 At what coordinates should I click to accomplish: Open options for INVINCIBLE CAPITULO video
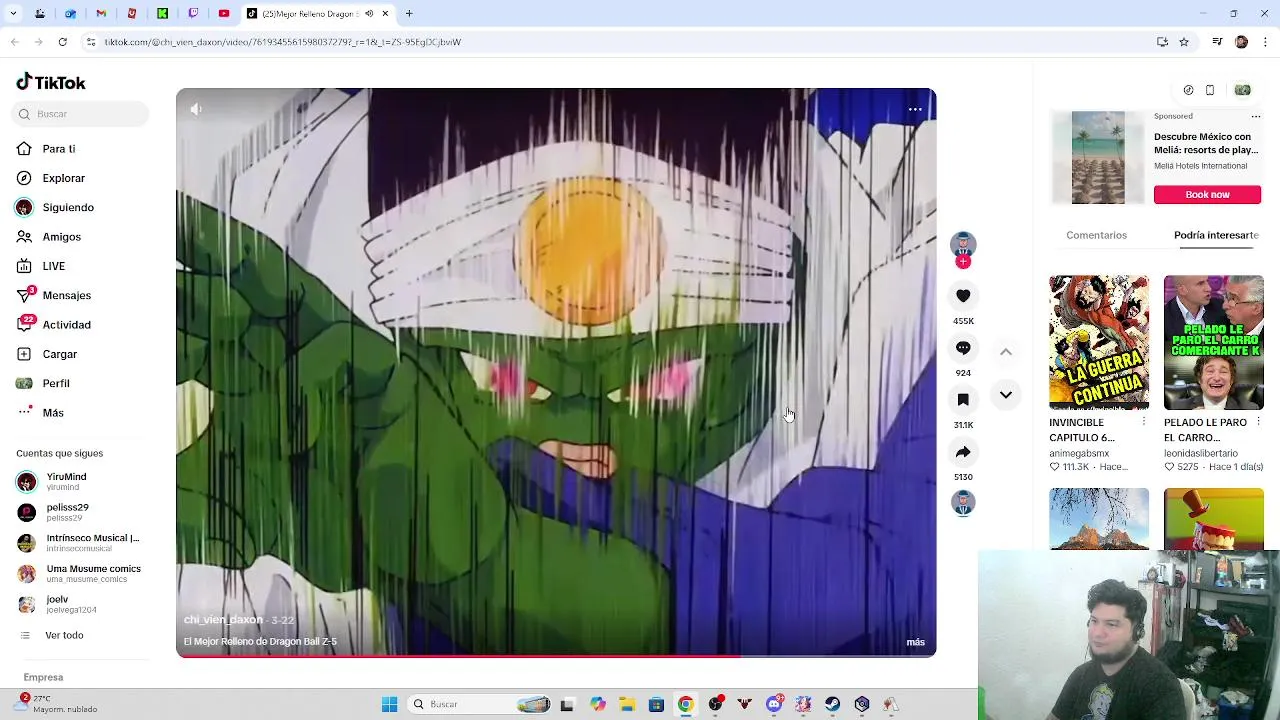point(1144,422)
